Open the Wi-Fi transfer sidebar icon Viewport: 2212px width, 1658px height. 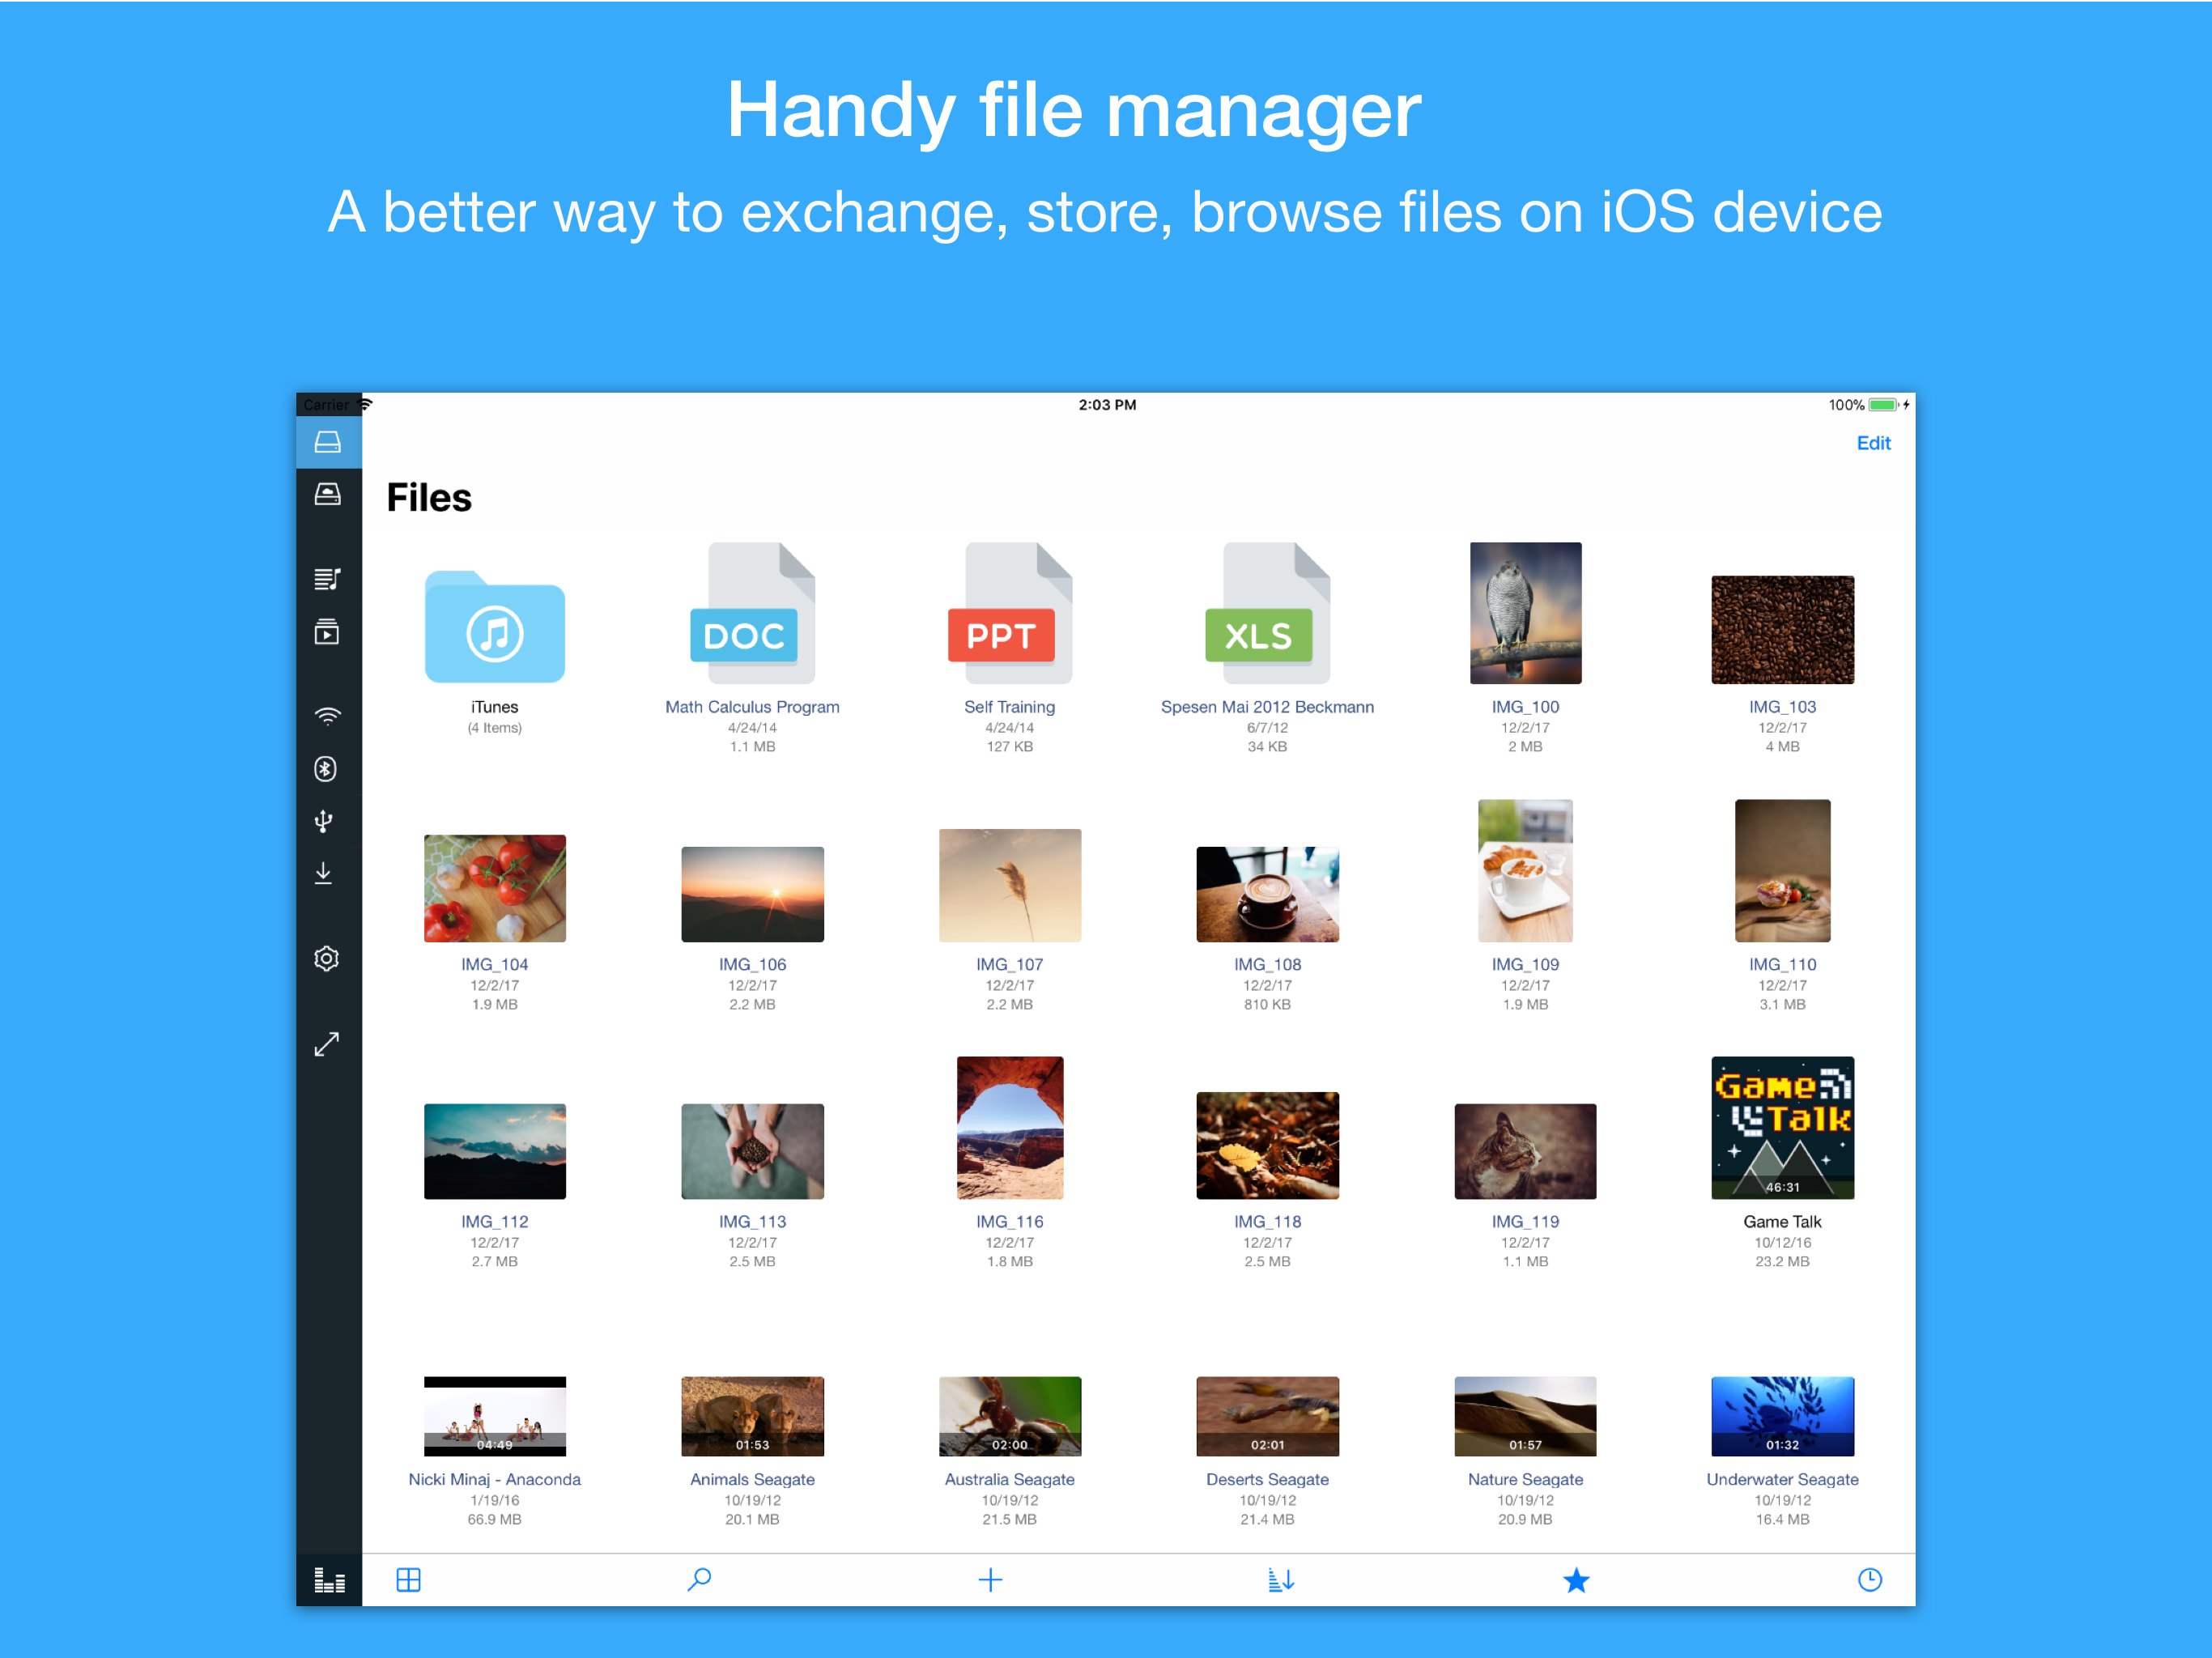click(327, 716)
